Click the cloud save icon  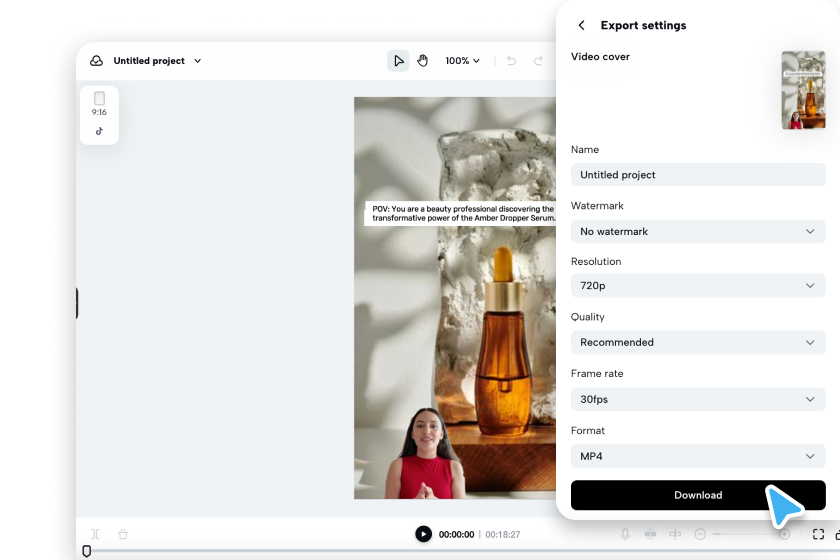click(96, 61)
